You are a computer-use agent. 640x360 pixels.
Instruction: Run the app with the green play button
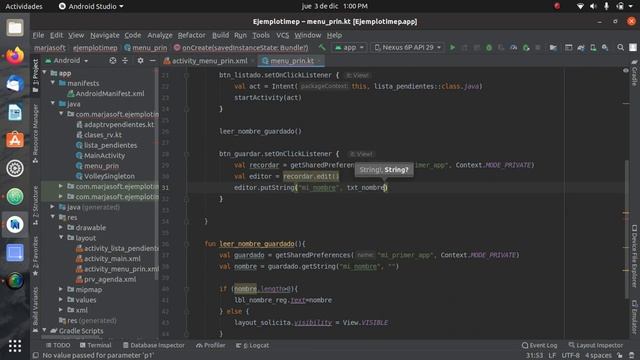[x=452, y=47]
